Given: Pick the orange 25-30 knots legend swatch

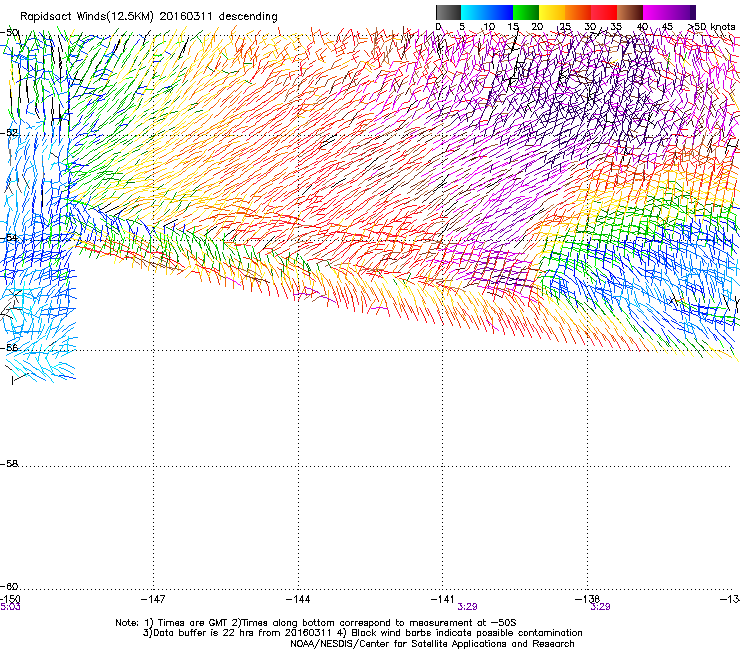Looking at the screenshot, I should (x=578, y=12).
